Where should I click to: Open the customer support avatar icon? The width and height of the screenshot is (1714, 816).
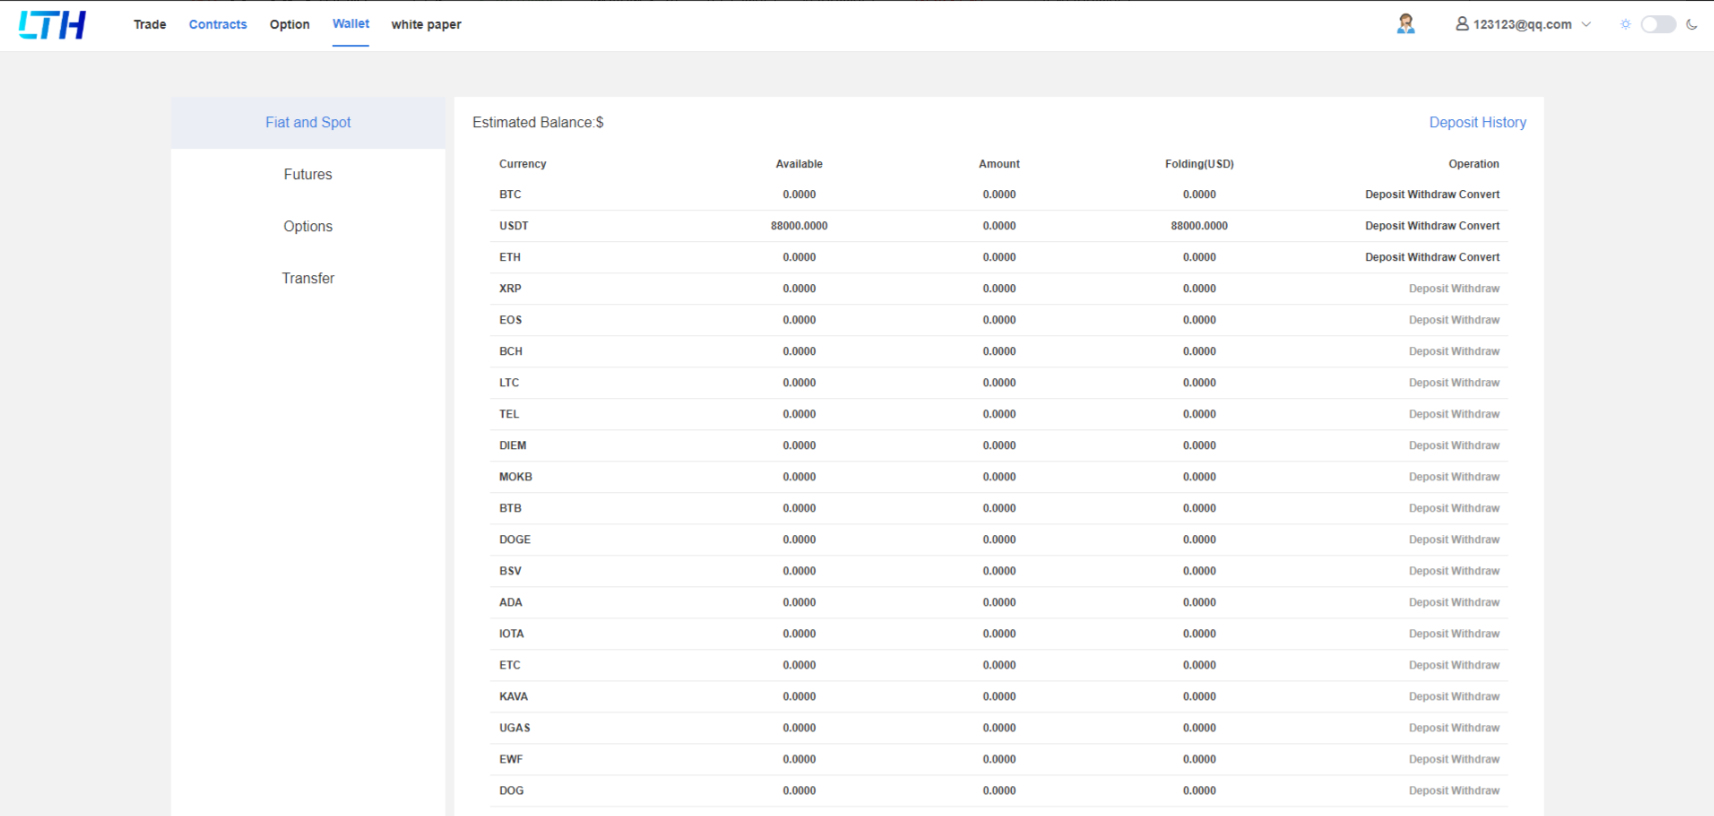pos(1405,24)
